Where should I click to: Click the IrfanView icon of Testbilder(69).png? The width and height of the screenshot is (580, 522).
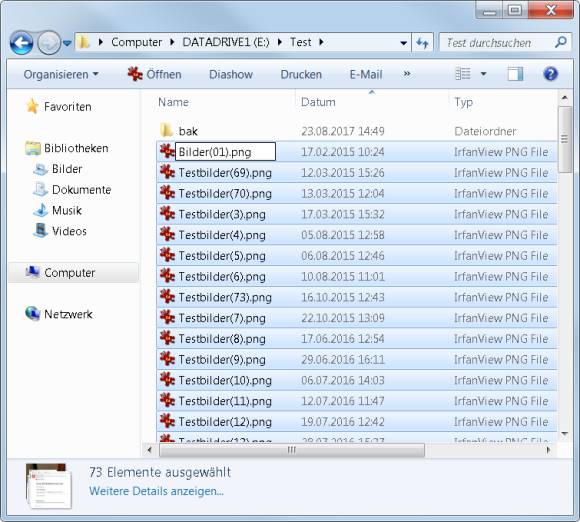(167, 172)
